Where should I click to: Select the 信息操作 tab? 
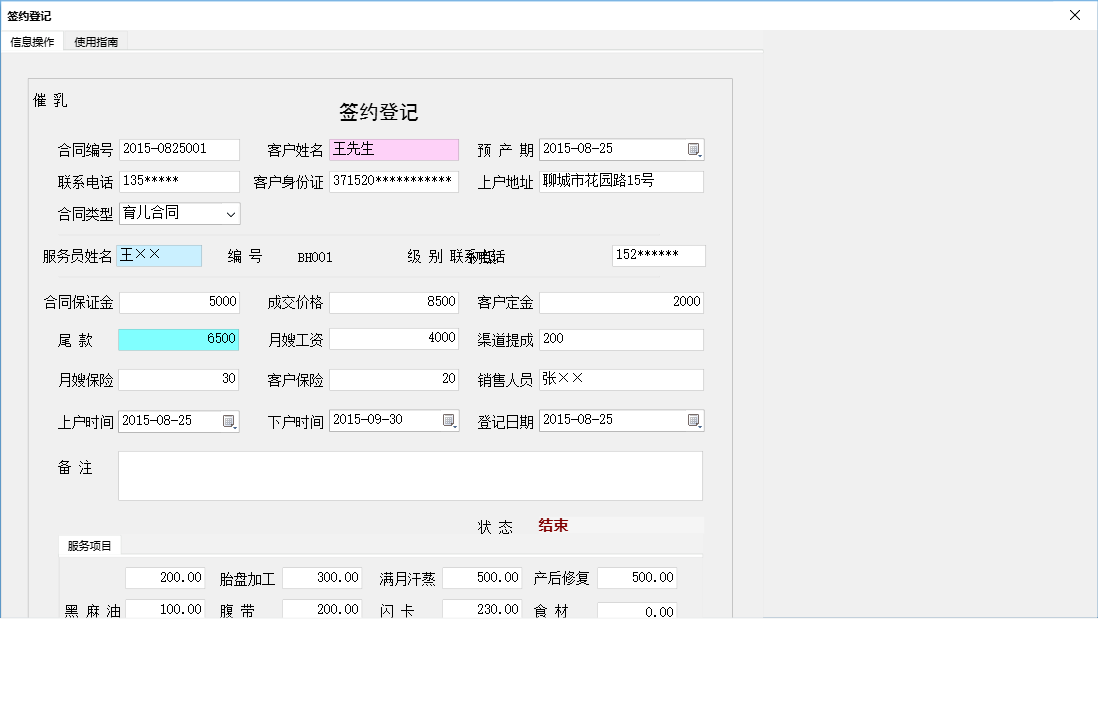[31, 41]
